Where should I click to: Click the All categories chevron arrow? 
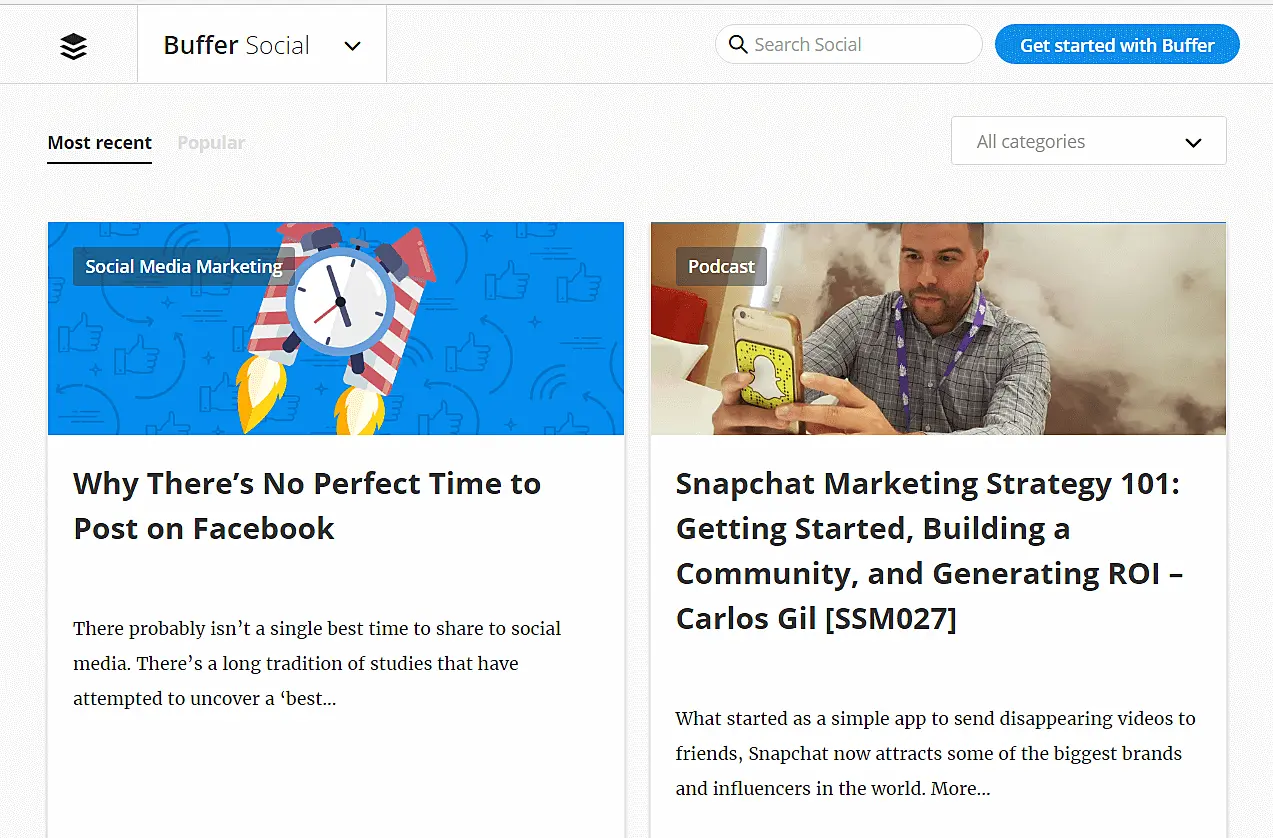(1192, 143)
